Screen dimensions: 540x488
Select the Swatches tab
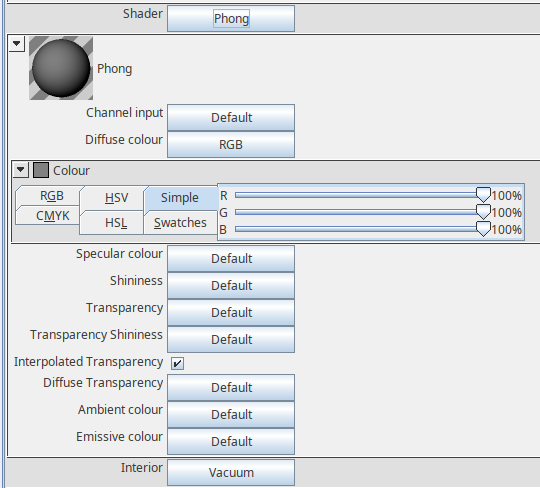180,223
